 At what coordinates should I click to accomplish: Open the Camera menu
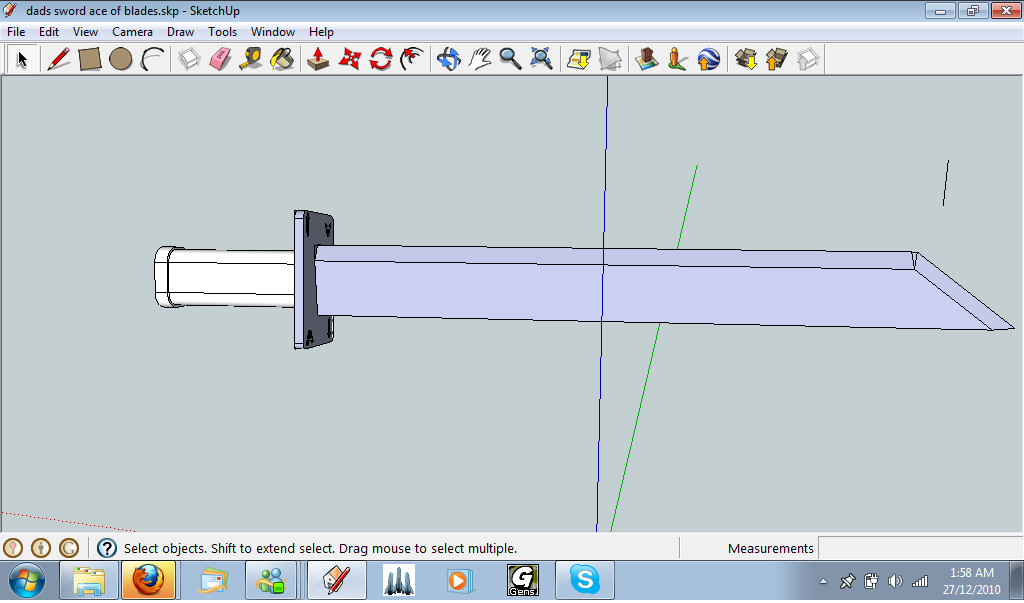click(x=132, y=31)
